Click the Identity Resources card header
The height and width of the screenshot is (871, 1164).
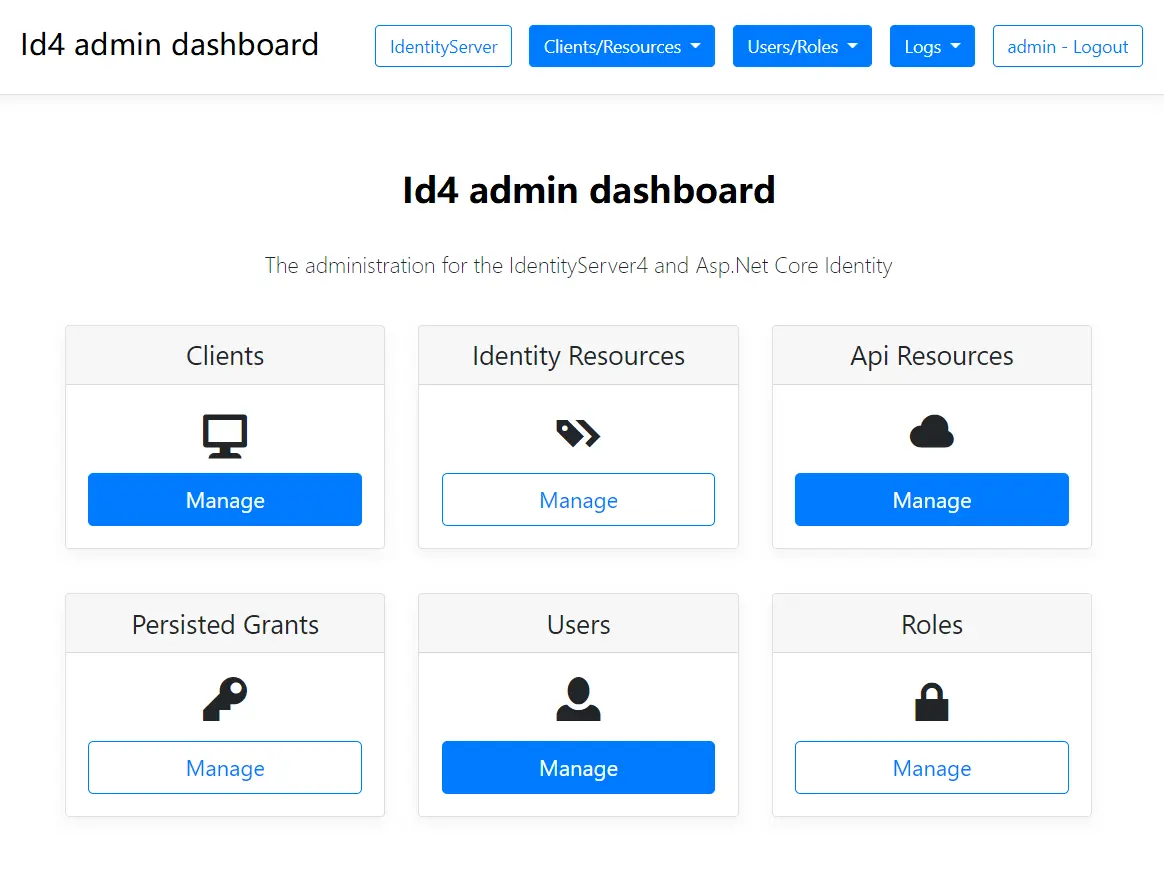tap(578, 356)
